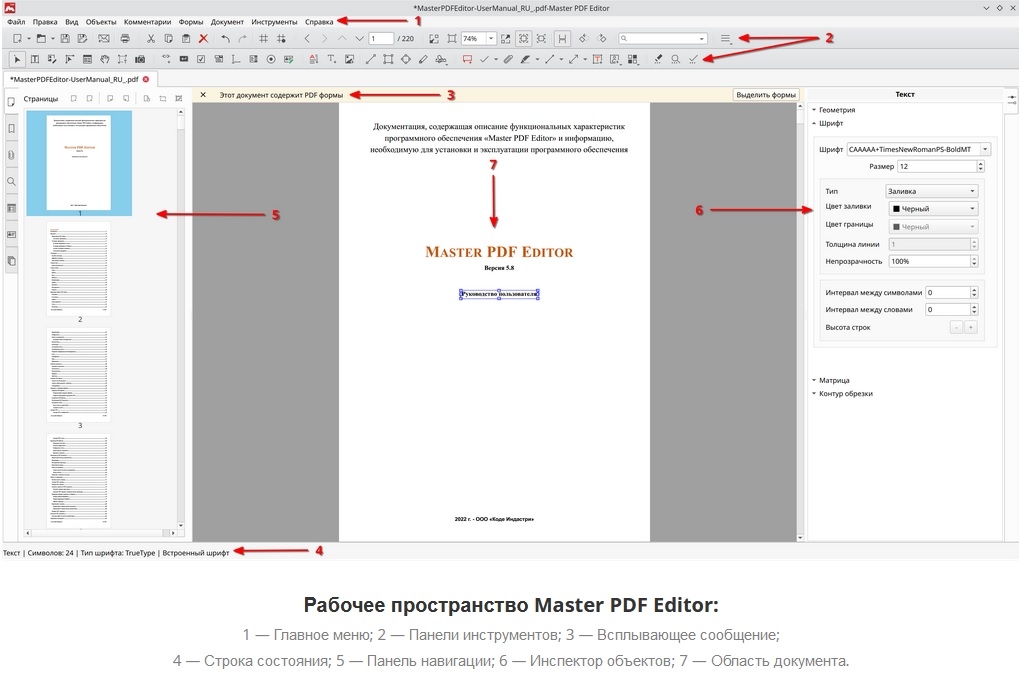The height and width of the screenshot is (684, 1019).
Task: Open the Search tab in the side panel
Action: click(x=11, y=182)
